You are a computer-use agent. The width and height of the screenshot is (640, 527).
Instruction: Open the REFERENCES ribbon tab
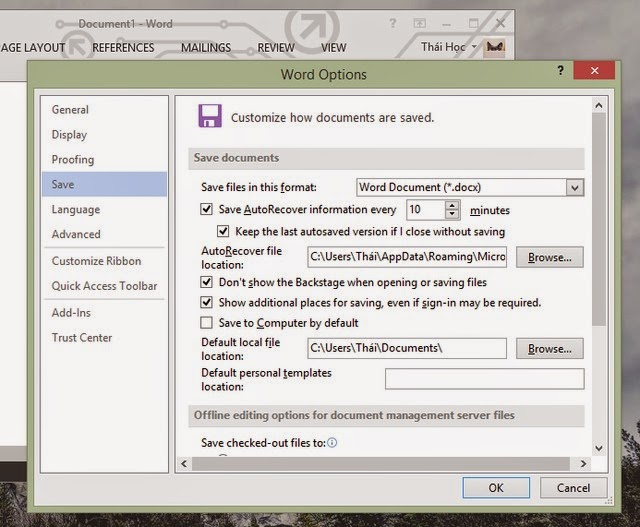[123, 48]
